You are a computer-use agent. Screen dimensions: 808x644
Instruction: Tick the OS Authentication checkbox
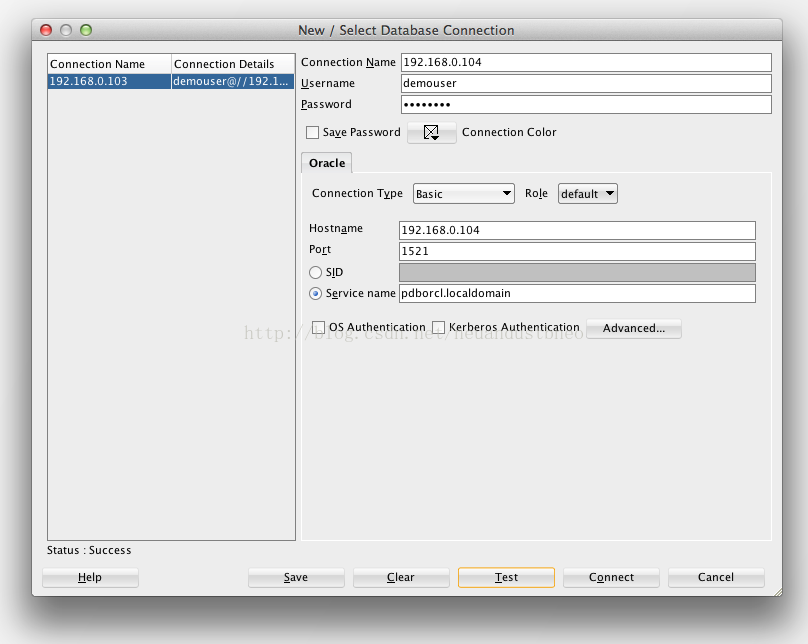[318, 327]
